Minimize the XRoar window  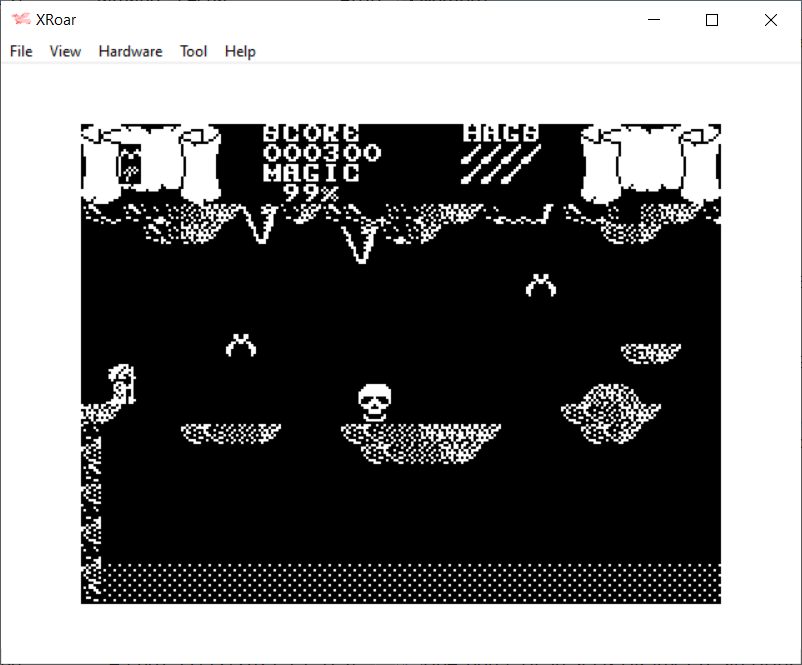coord(654,20)
